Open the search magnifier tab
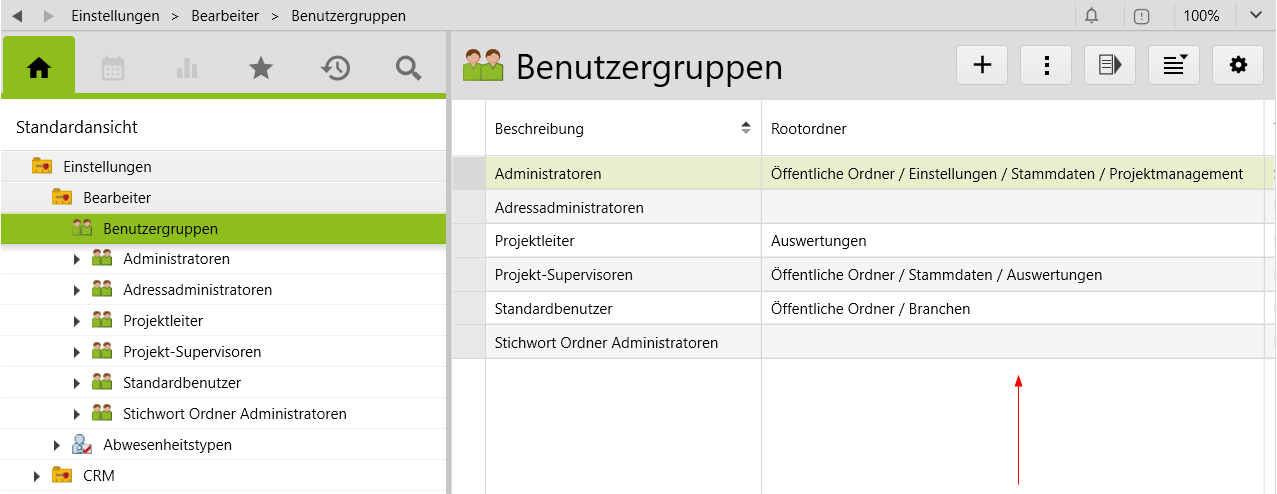This screenshot has width=1277, height=494. [408, 68]
